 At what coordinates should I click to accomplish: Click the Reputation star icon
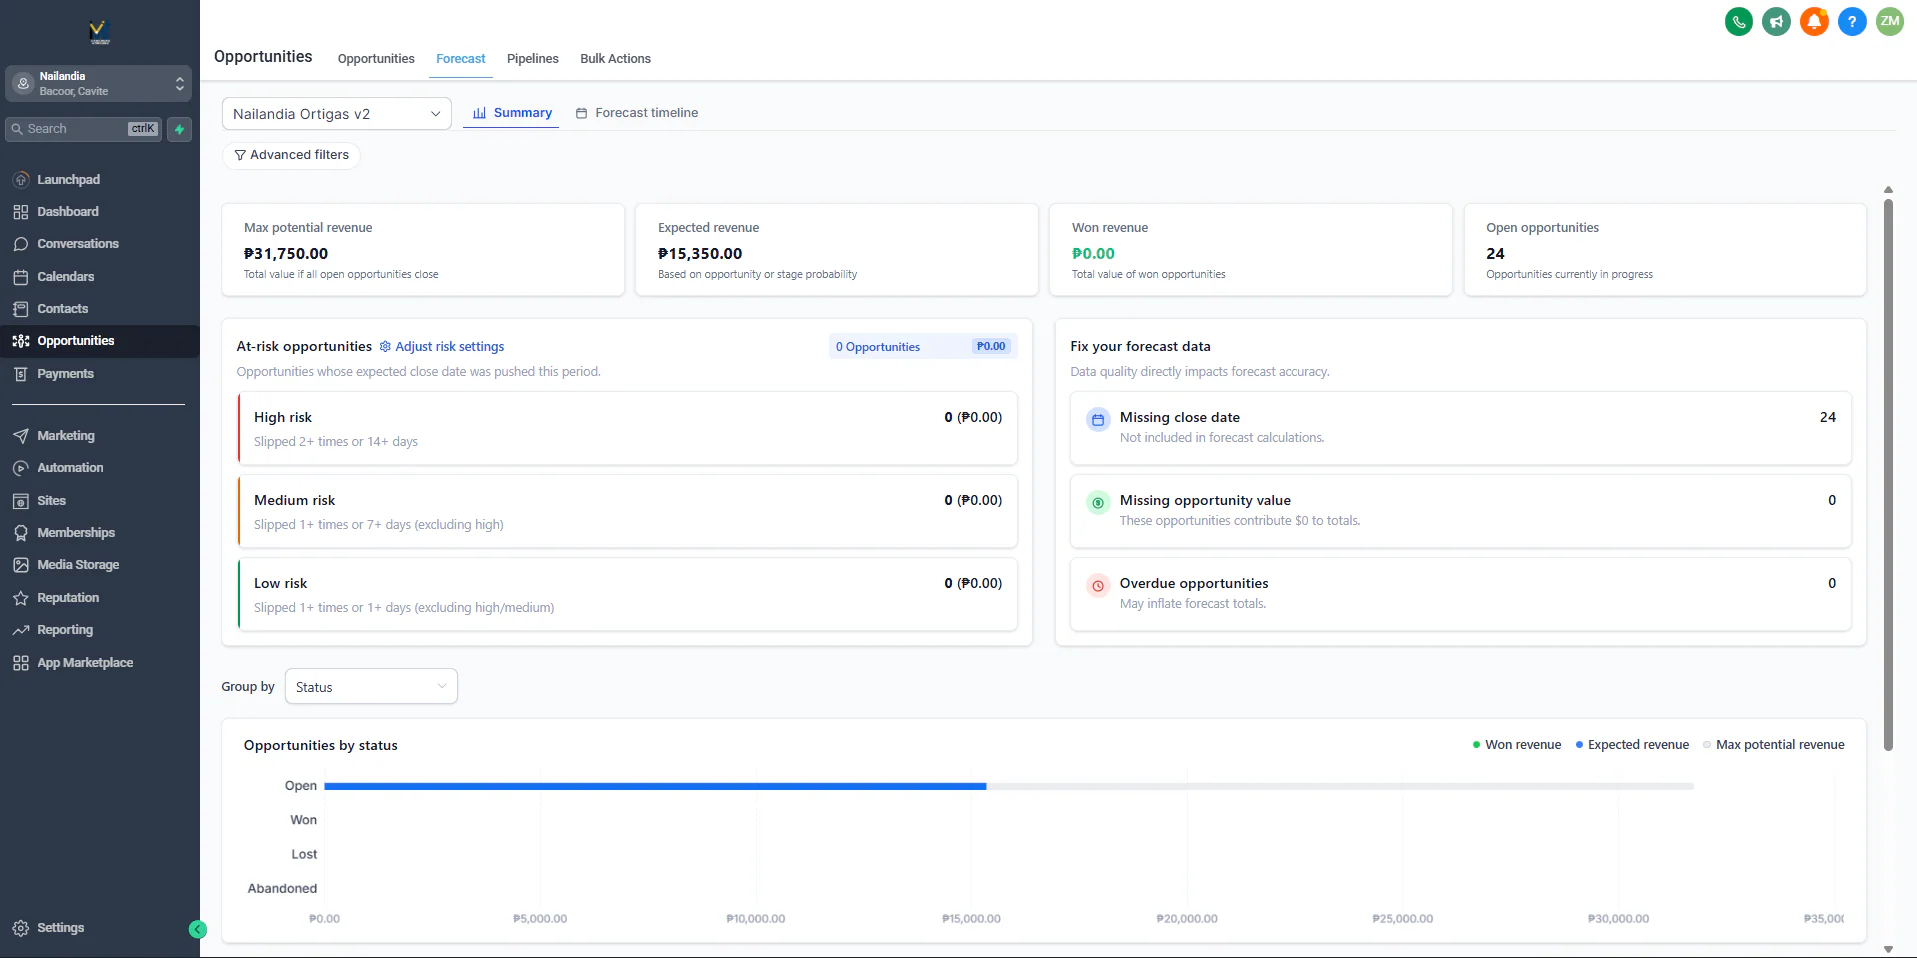click(21, 598)
